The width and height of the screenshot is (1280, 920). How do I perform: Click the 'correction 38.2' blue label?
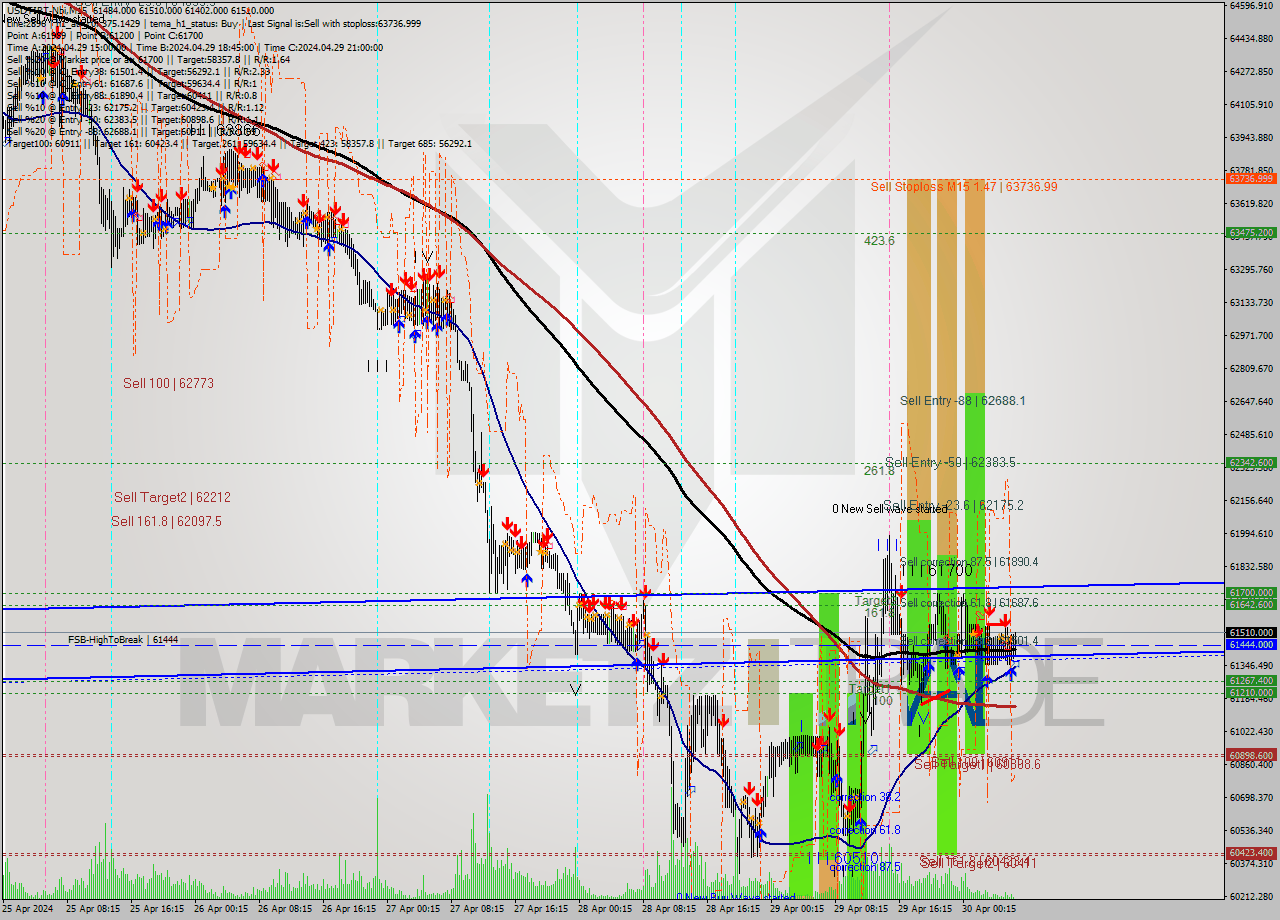(x=864, y=797)
